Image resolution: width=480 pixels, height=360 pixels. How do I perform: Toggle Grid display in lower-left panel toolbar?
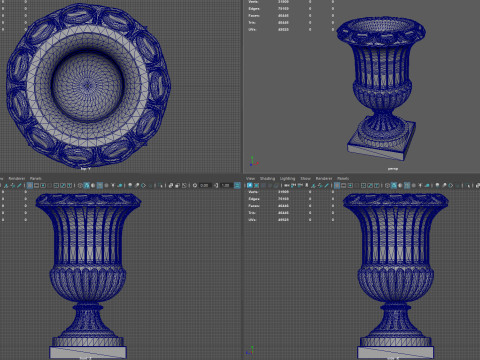(x=30, y=185)
